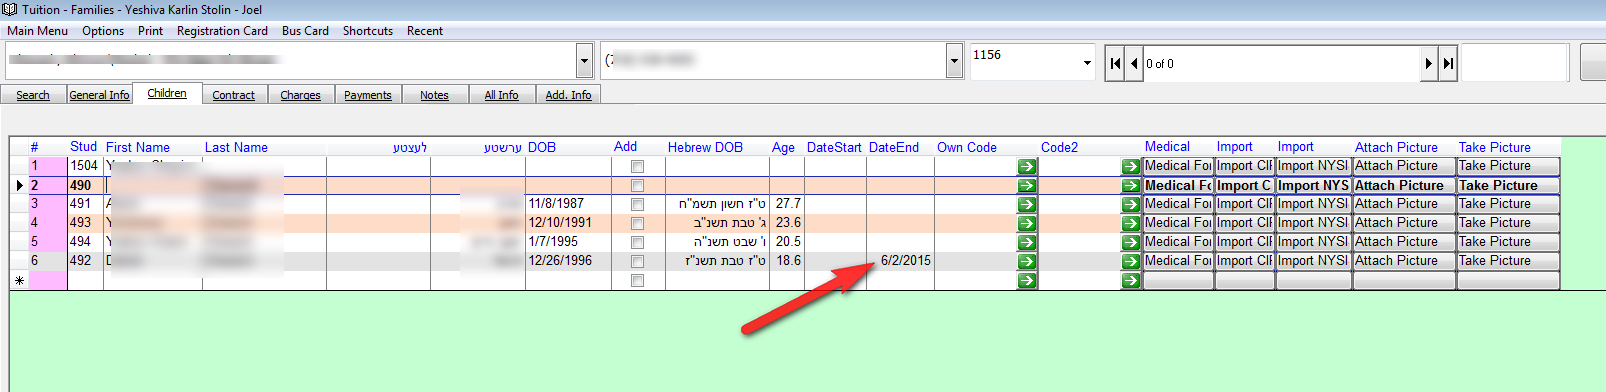This screenshot has height=392, width=1606.
Task: Click green arrow after Own Code in new row
Action: 1027,280
